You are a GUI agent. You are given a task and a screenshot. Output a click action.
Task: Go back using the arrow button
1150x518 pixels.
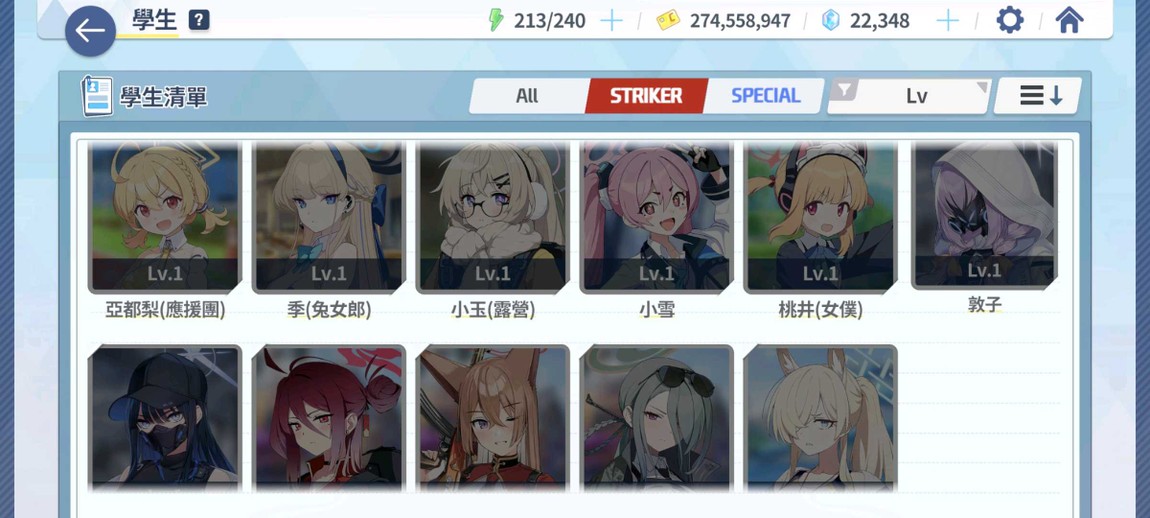point(90,31)
